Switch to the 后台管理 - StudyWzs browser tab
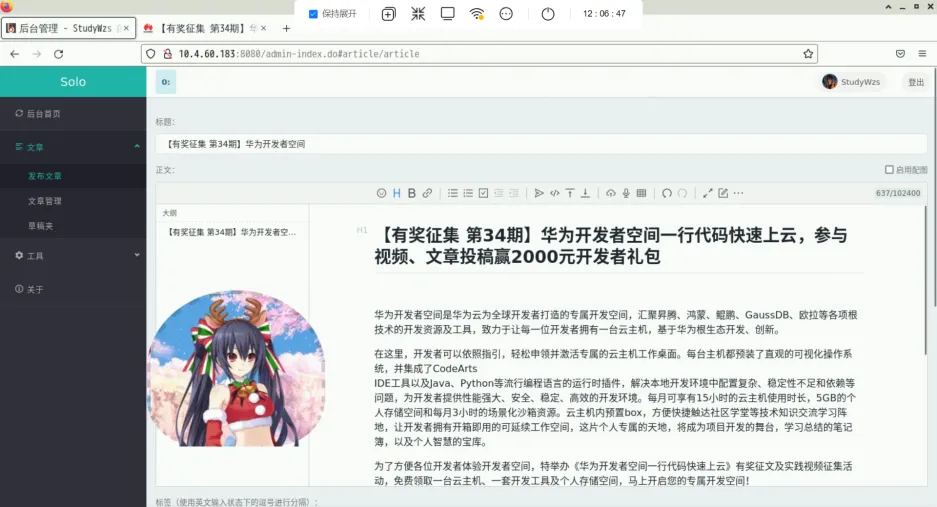Viewport: 937px width, 507px height. [68, 28]
